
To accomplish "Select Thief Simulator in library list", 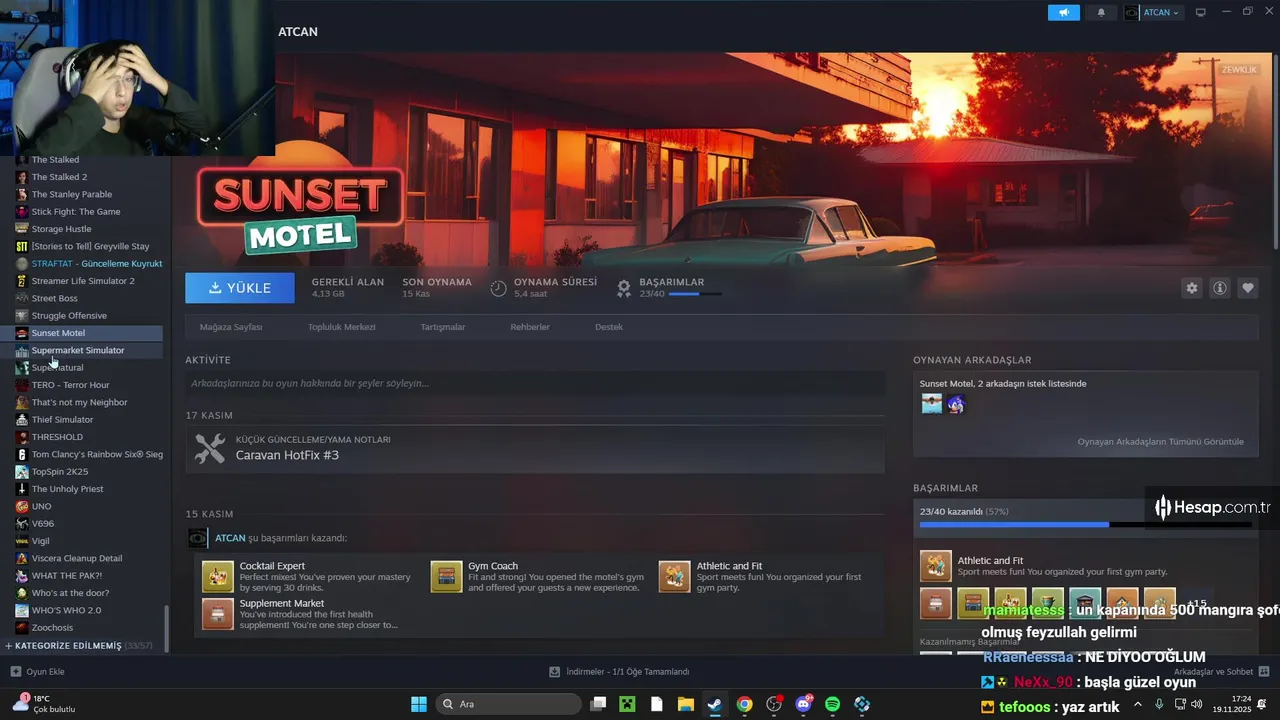I will pos(62,420).
